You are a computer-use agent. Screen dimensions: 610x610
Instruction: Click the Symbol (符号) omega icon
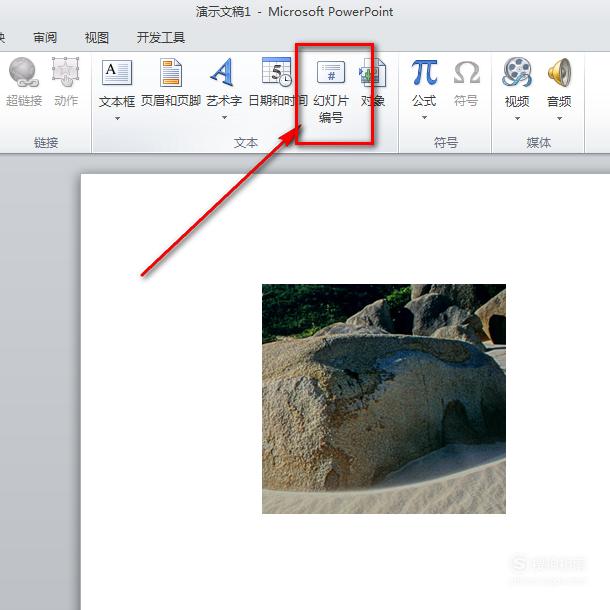[466, 72]
